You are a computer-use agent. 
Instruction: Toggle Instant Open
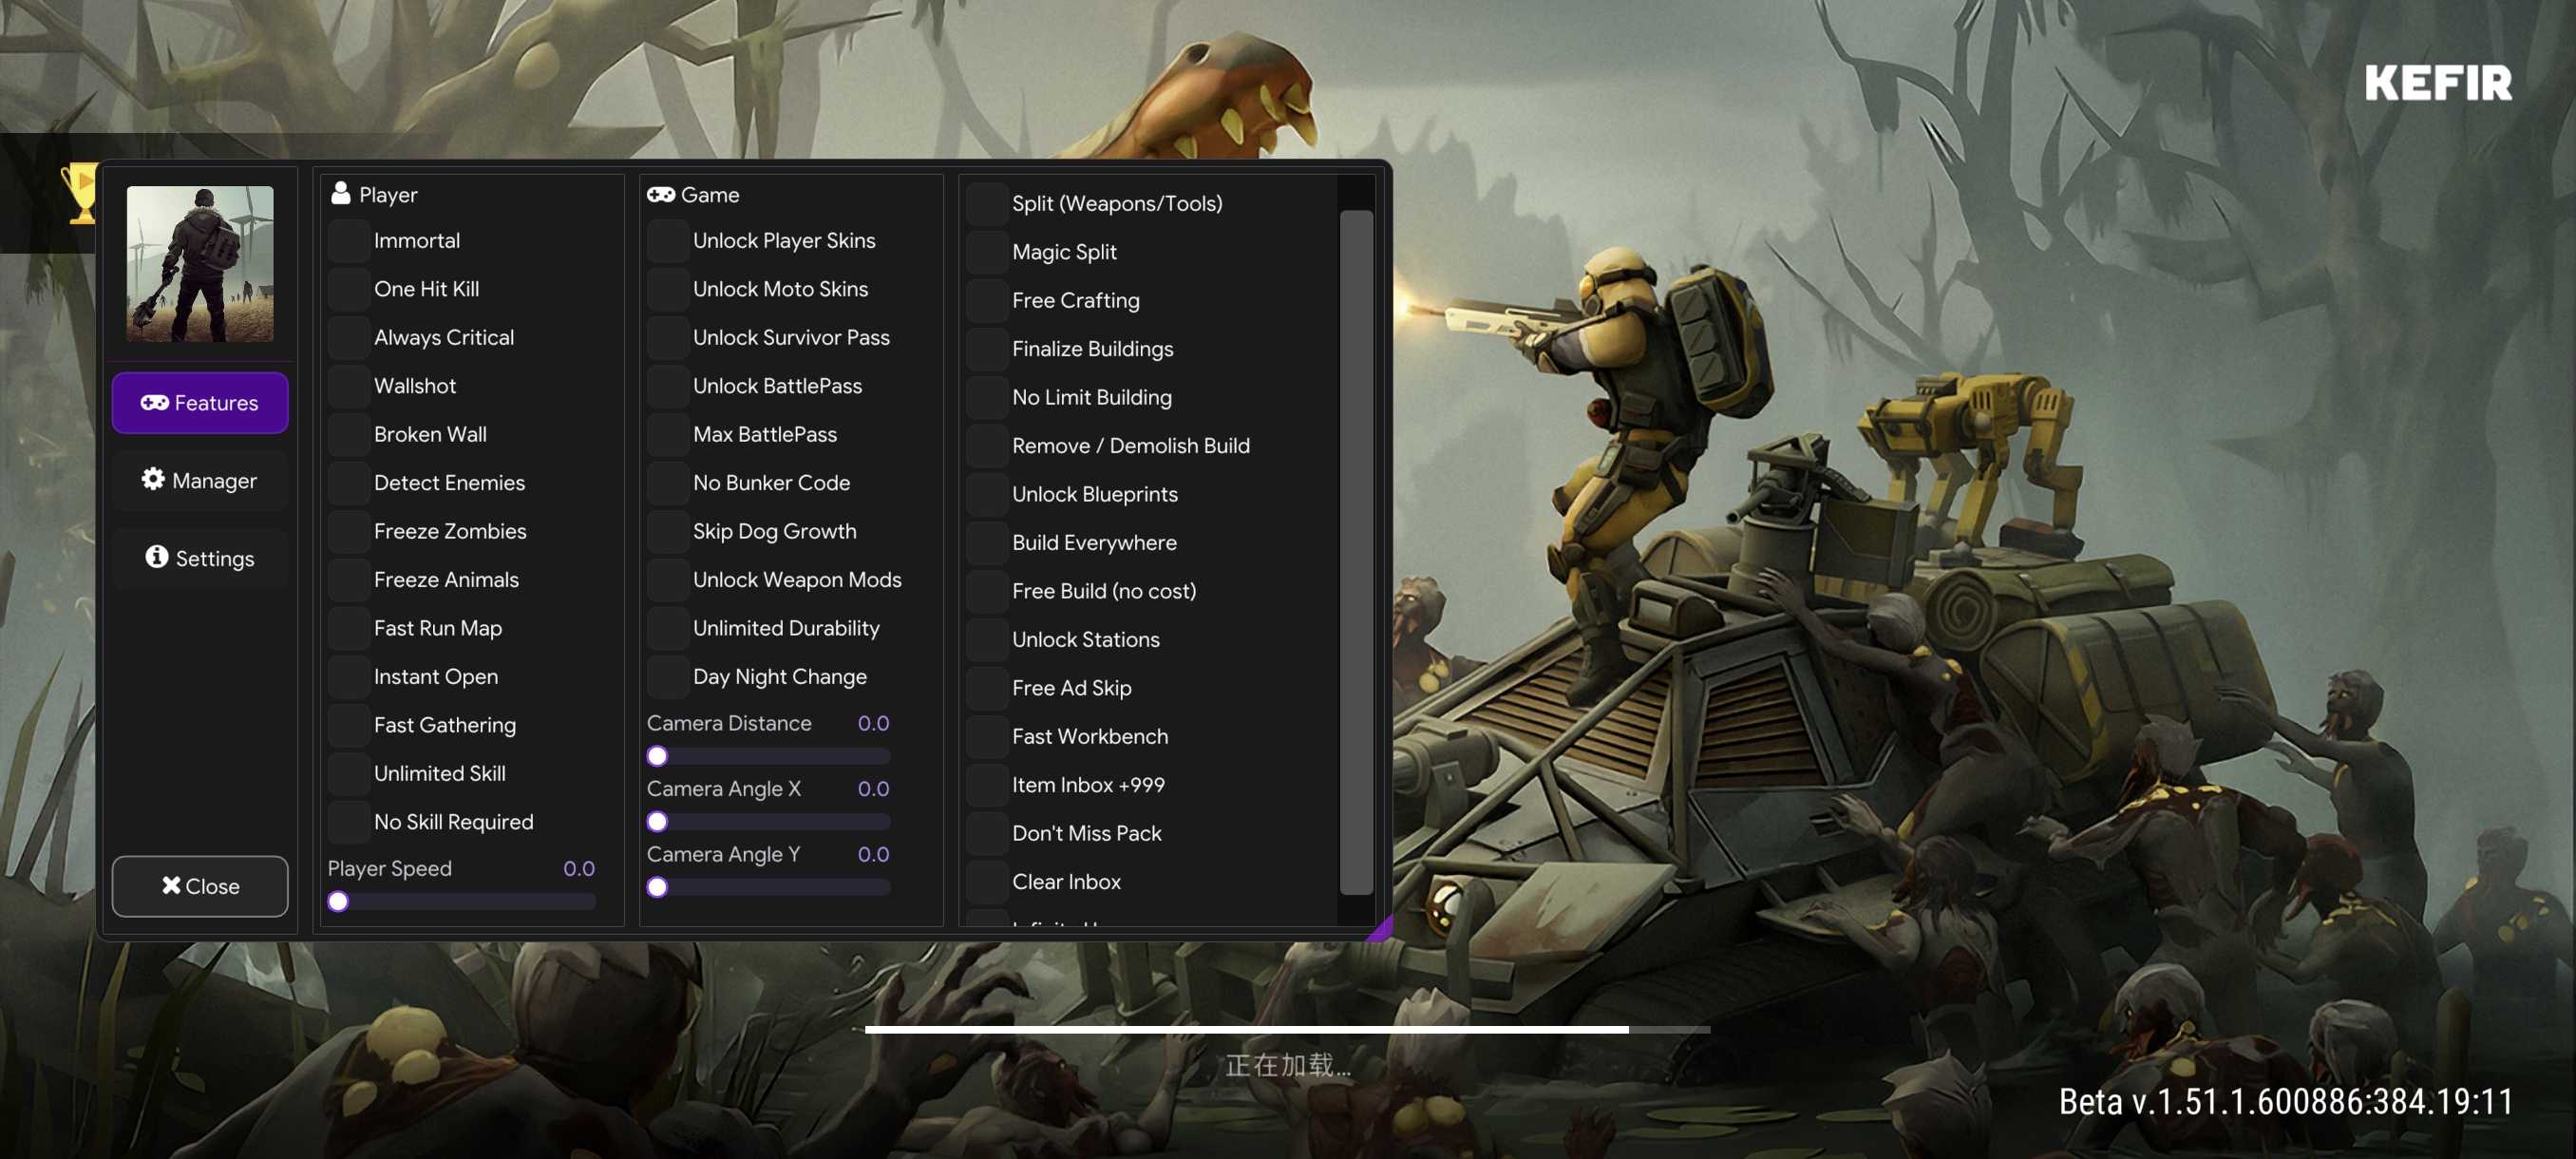pos(349,677)
